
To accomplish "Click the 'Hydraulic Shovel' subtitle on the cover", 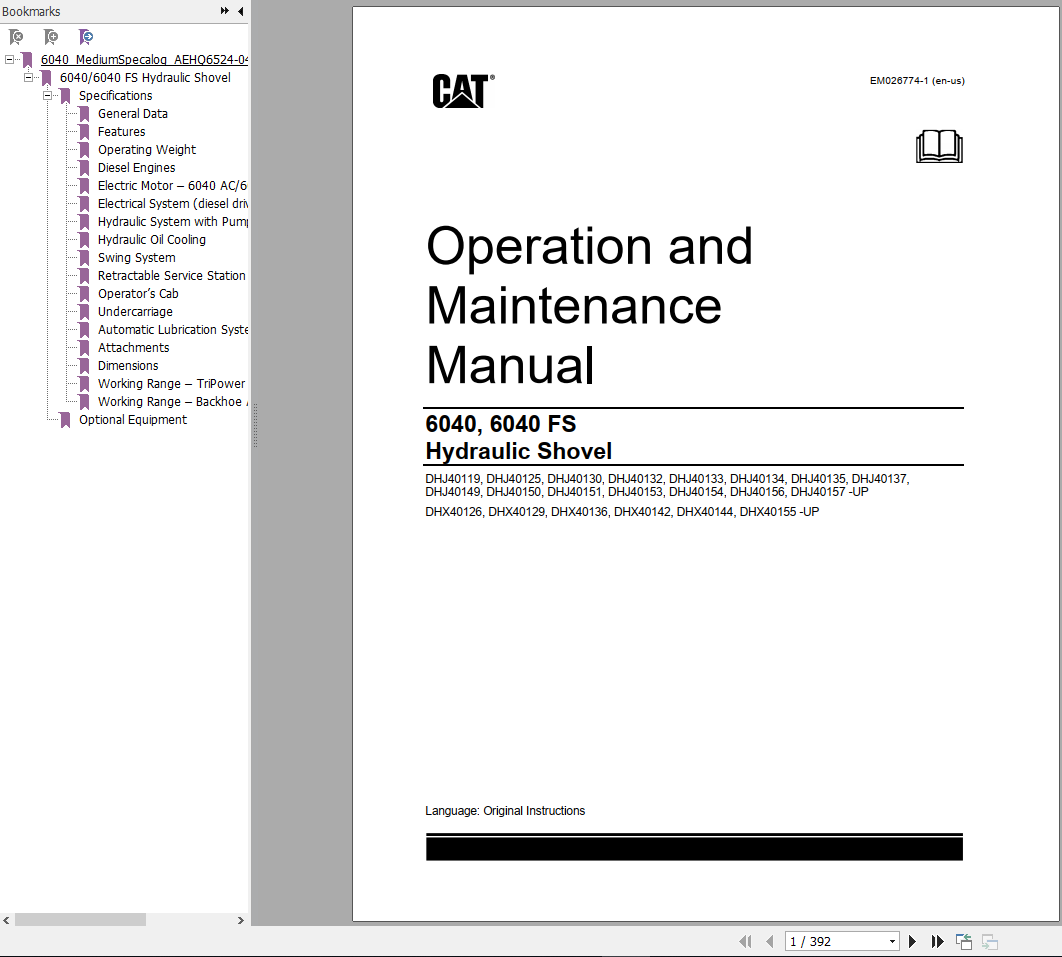I will (x=519, y=451).
